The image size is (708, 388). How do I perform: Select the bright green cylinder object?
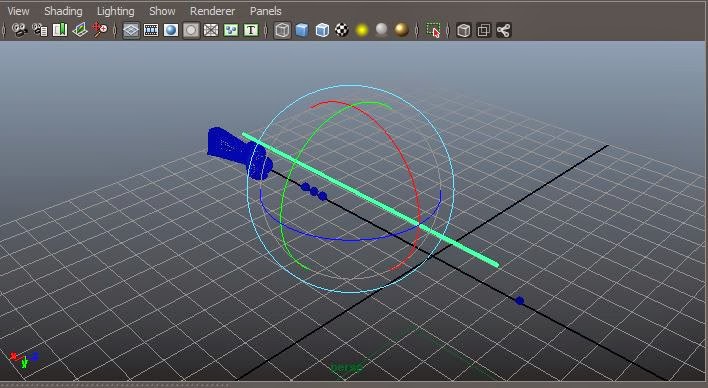tap(370, 200)
